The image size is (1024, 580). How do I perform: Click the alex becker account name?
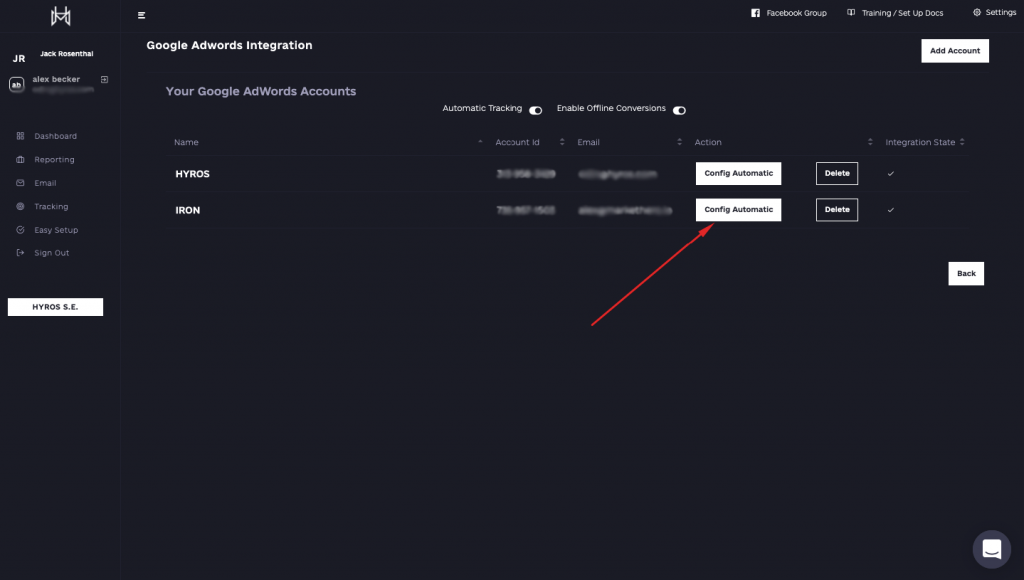pyautogui.click(x=56, y=79)
